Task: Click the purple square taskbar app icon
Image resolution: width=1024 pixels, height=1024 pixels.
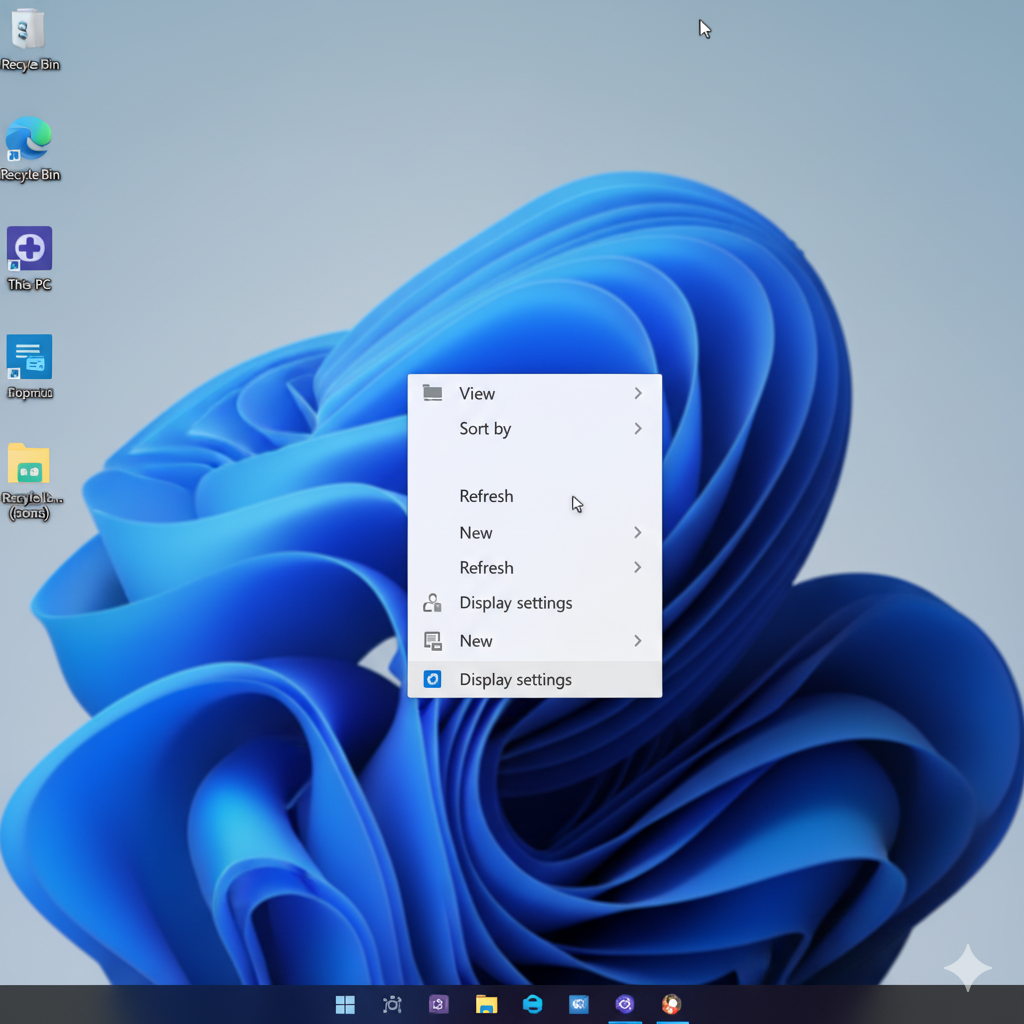Action: (439, 1004)
